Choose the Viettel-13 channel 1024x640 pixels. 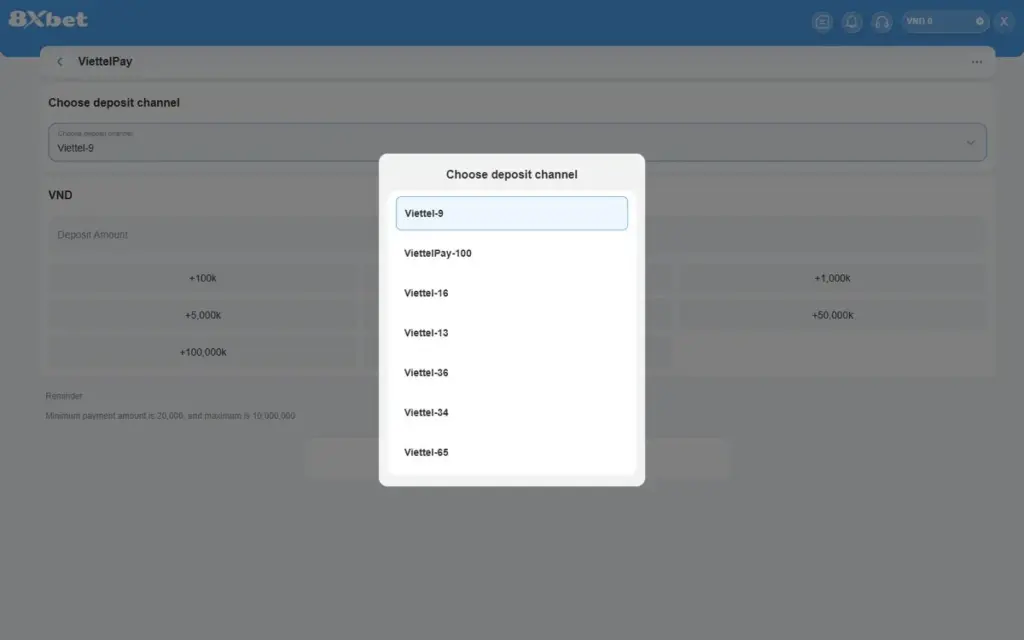(511, 333)
